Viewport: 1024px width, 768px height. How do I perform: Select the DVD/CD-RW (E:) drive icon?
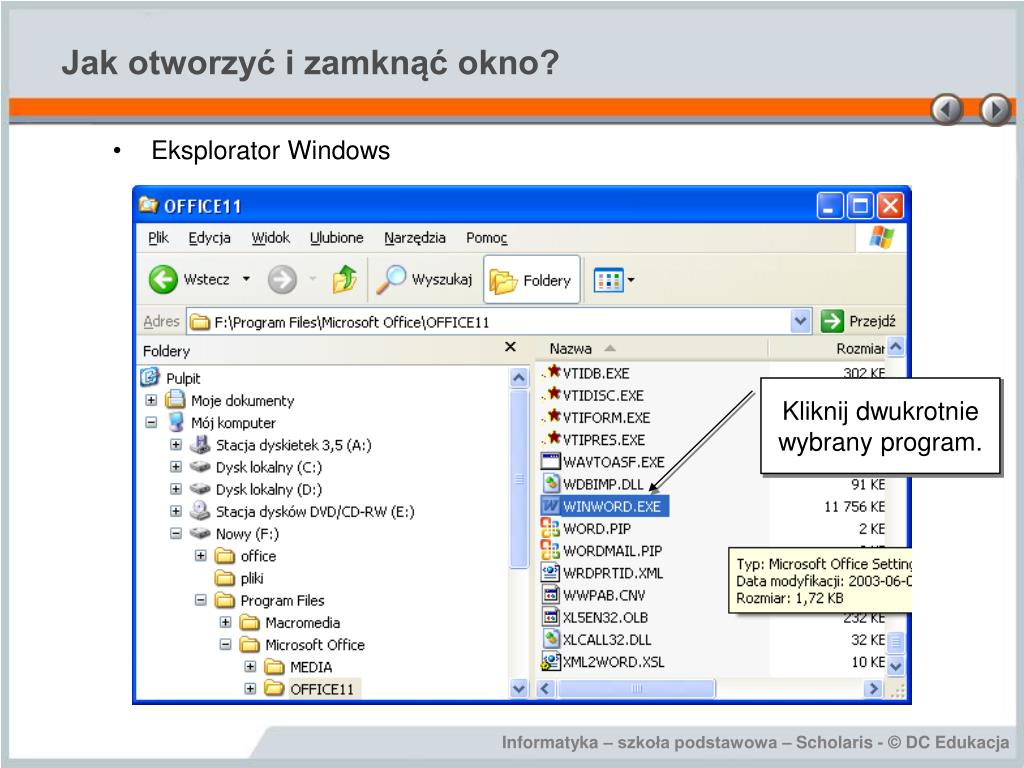click(200, 511)
